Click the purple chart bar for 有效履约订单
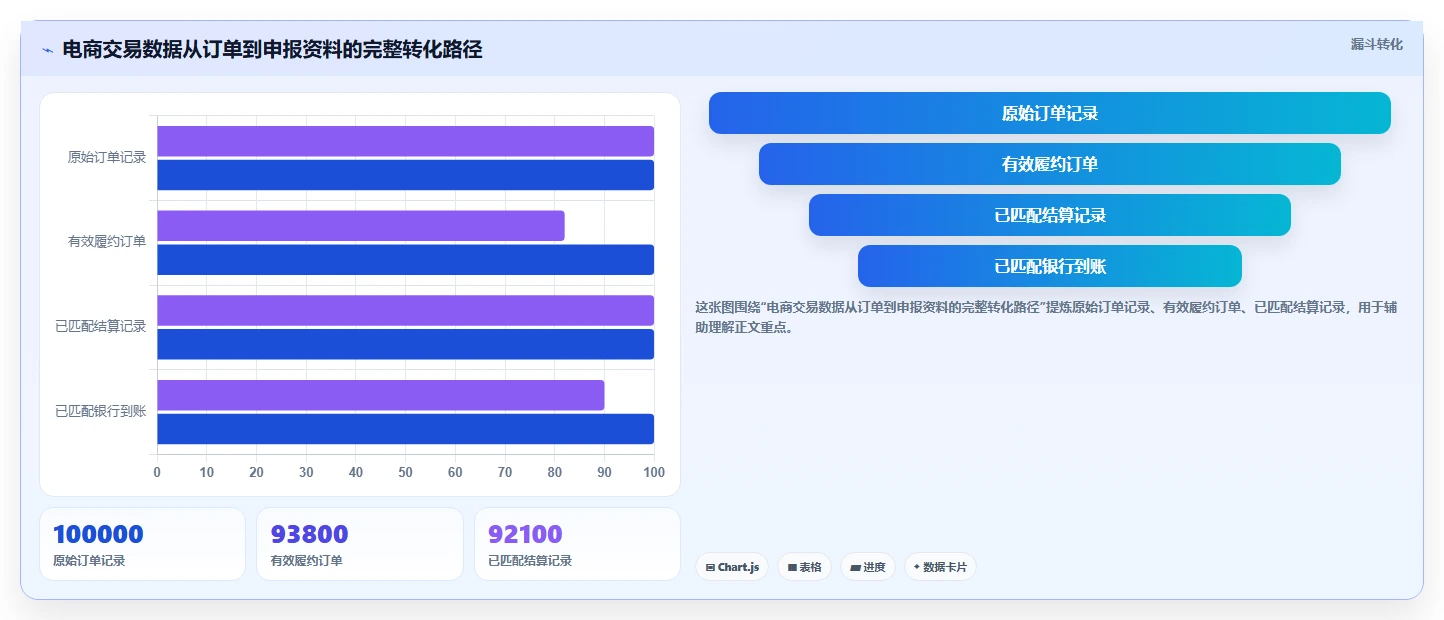Viewport: 1444px width, 620px height. coord(361,226)
